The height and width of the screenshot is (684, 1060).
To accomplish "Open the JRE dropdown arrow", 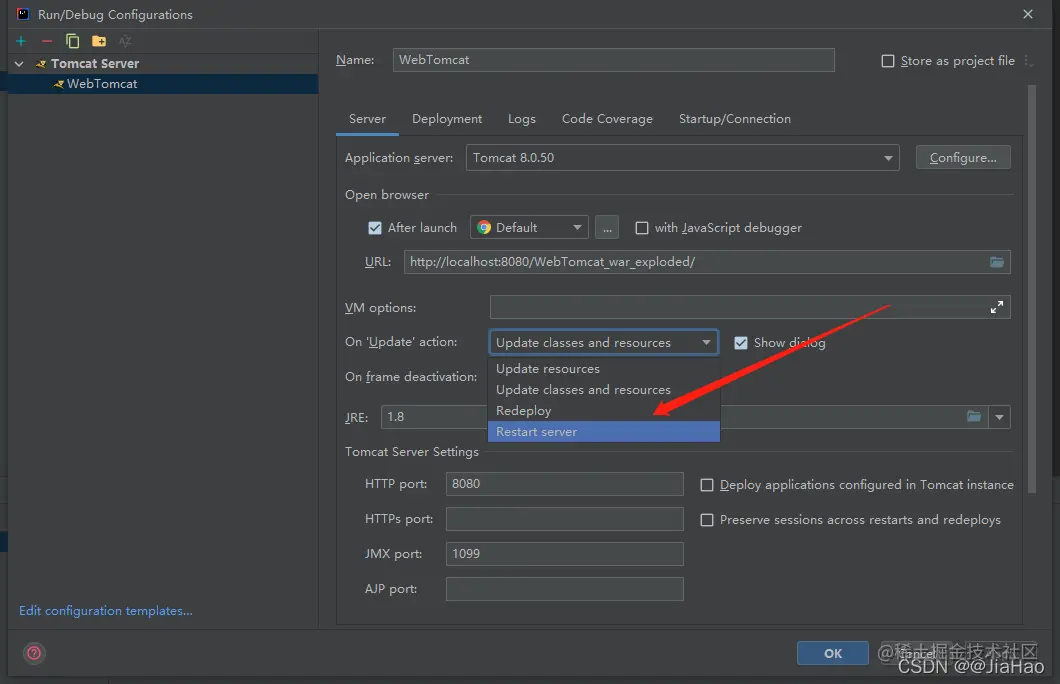I will click(999, 417).
